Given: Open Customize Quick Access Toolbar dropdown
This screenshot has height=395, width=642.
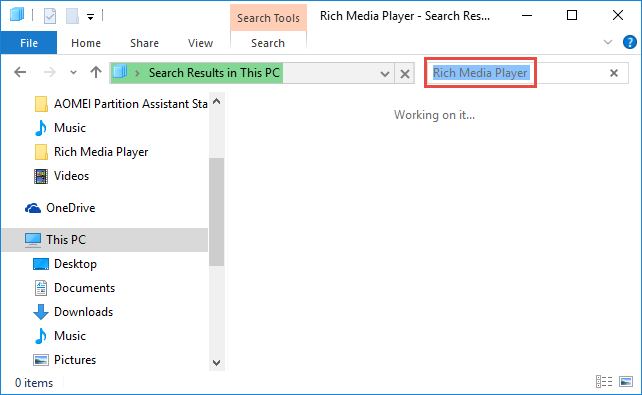Looking at the screenshot, I should pos(90,17).
